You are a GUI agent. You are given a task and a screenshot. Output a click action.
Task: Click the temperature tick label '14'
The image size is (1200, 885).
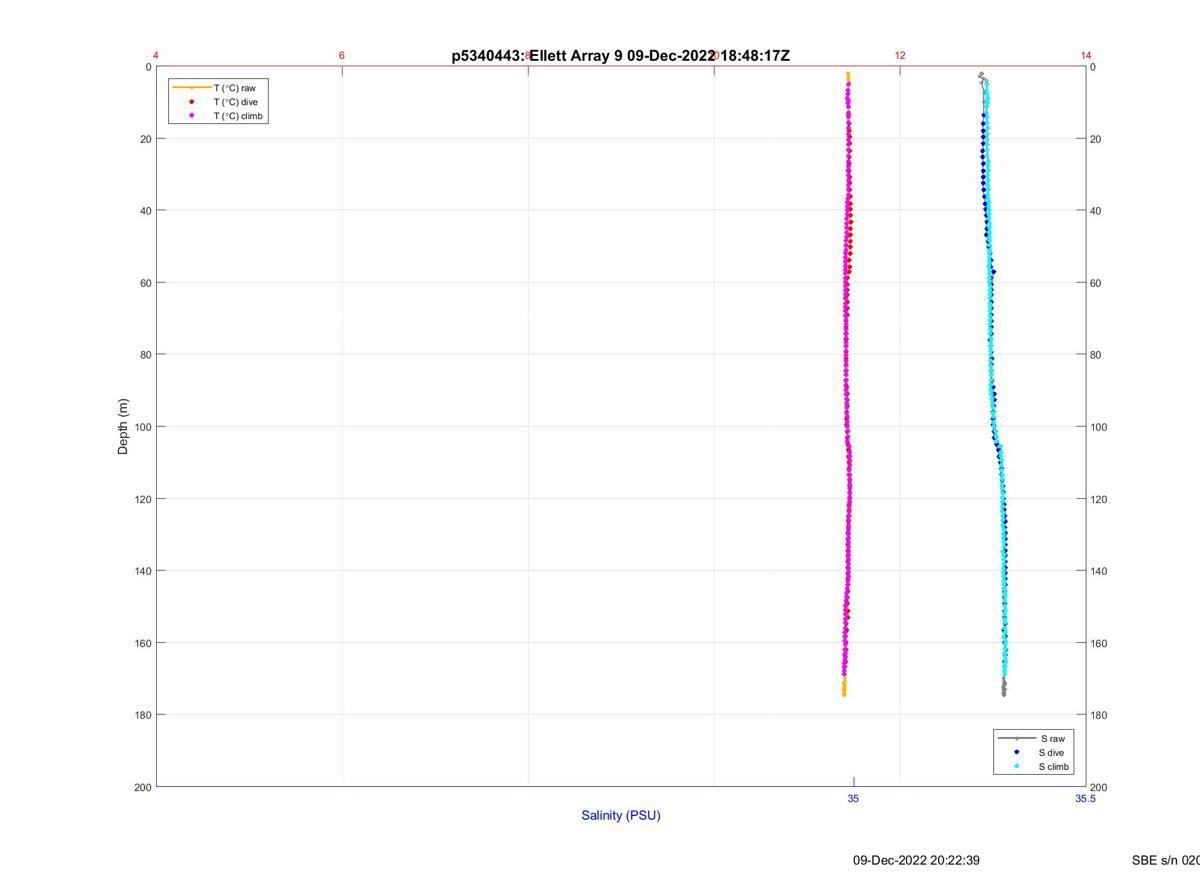[1086, 55]
